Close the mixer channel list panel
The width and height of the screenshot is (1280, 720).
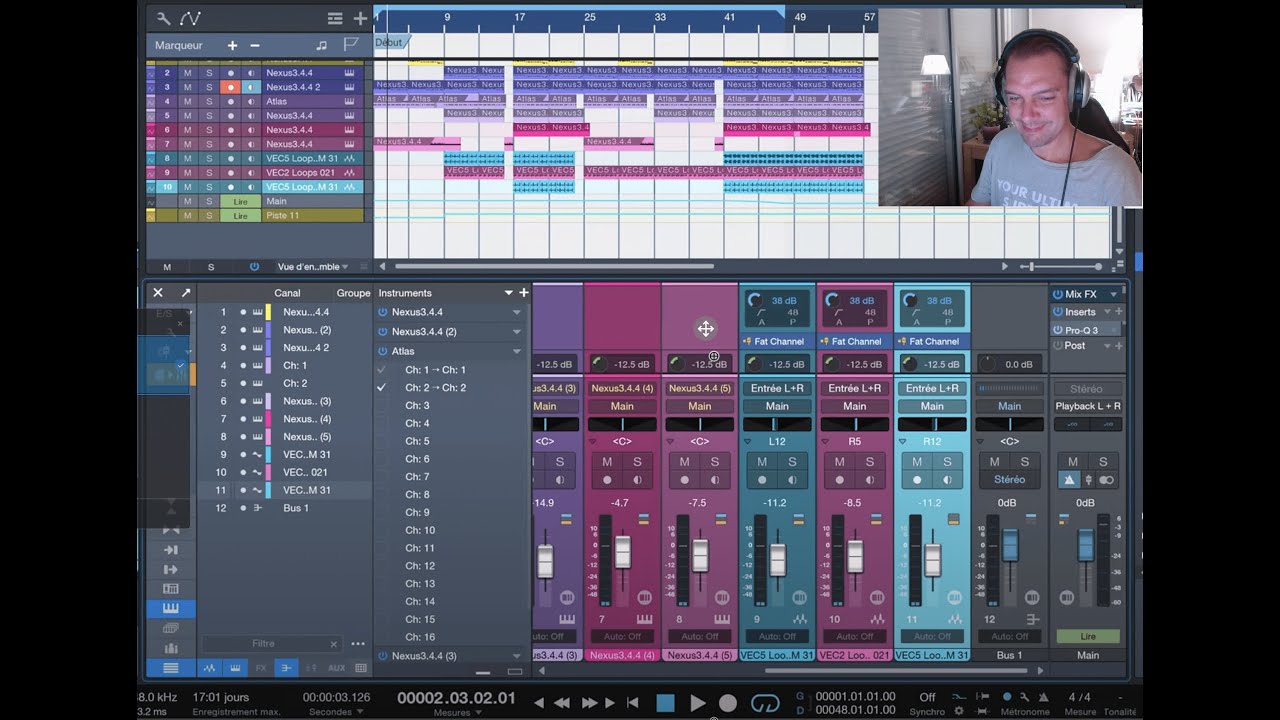point(157,293)
